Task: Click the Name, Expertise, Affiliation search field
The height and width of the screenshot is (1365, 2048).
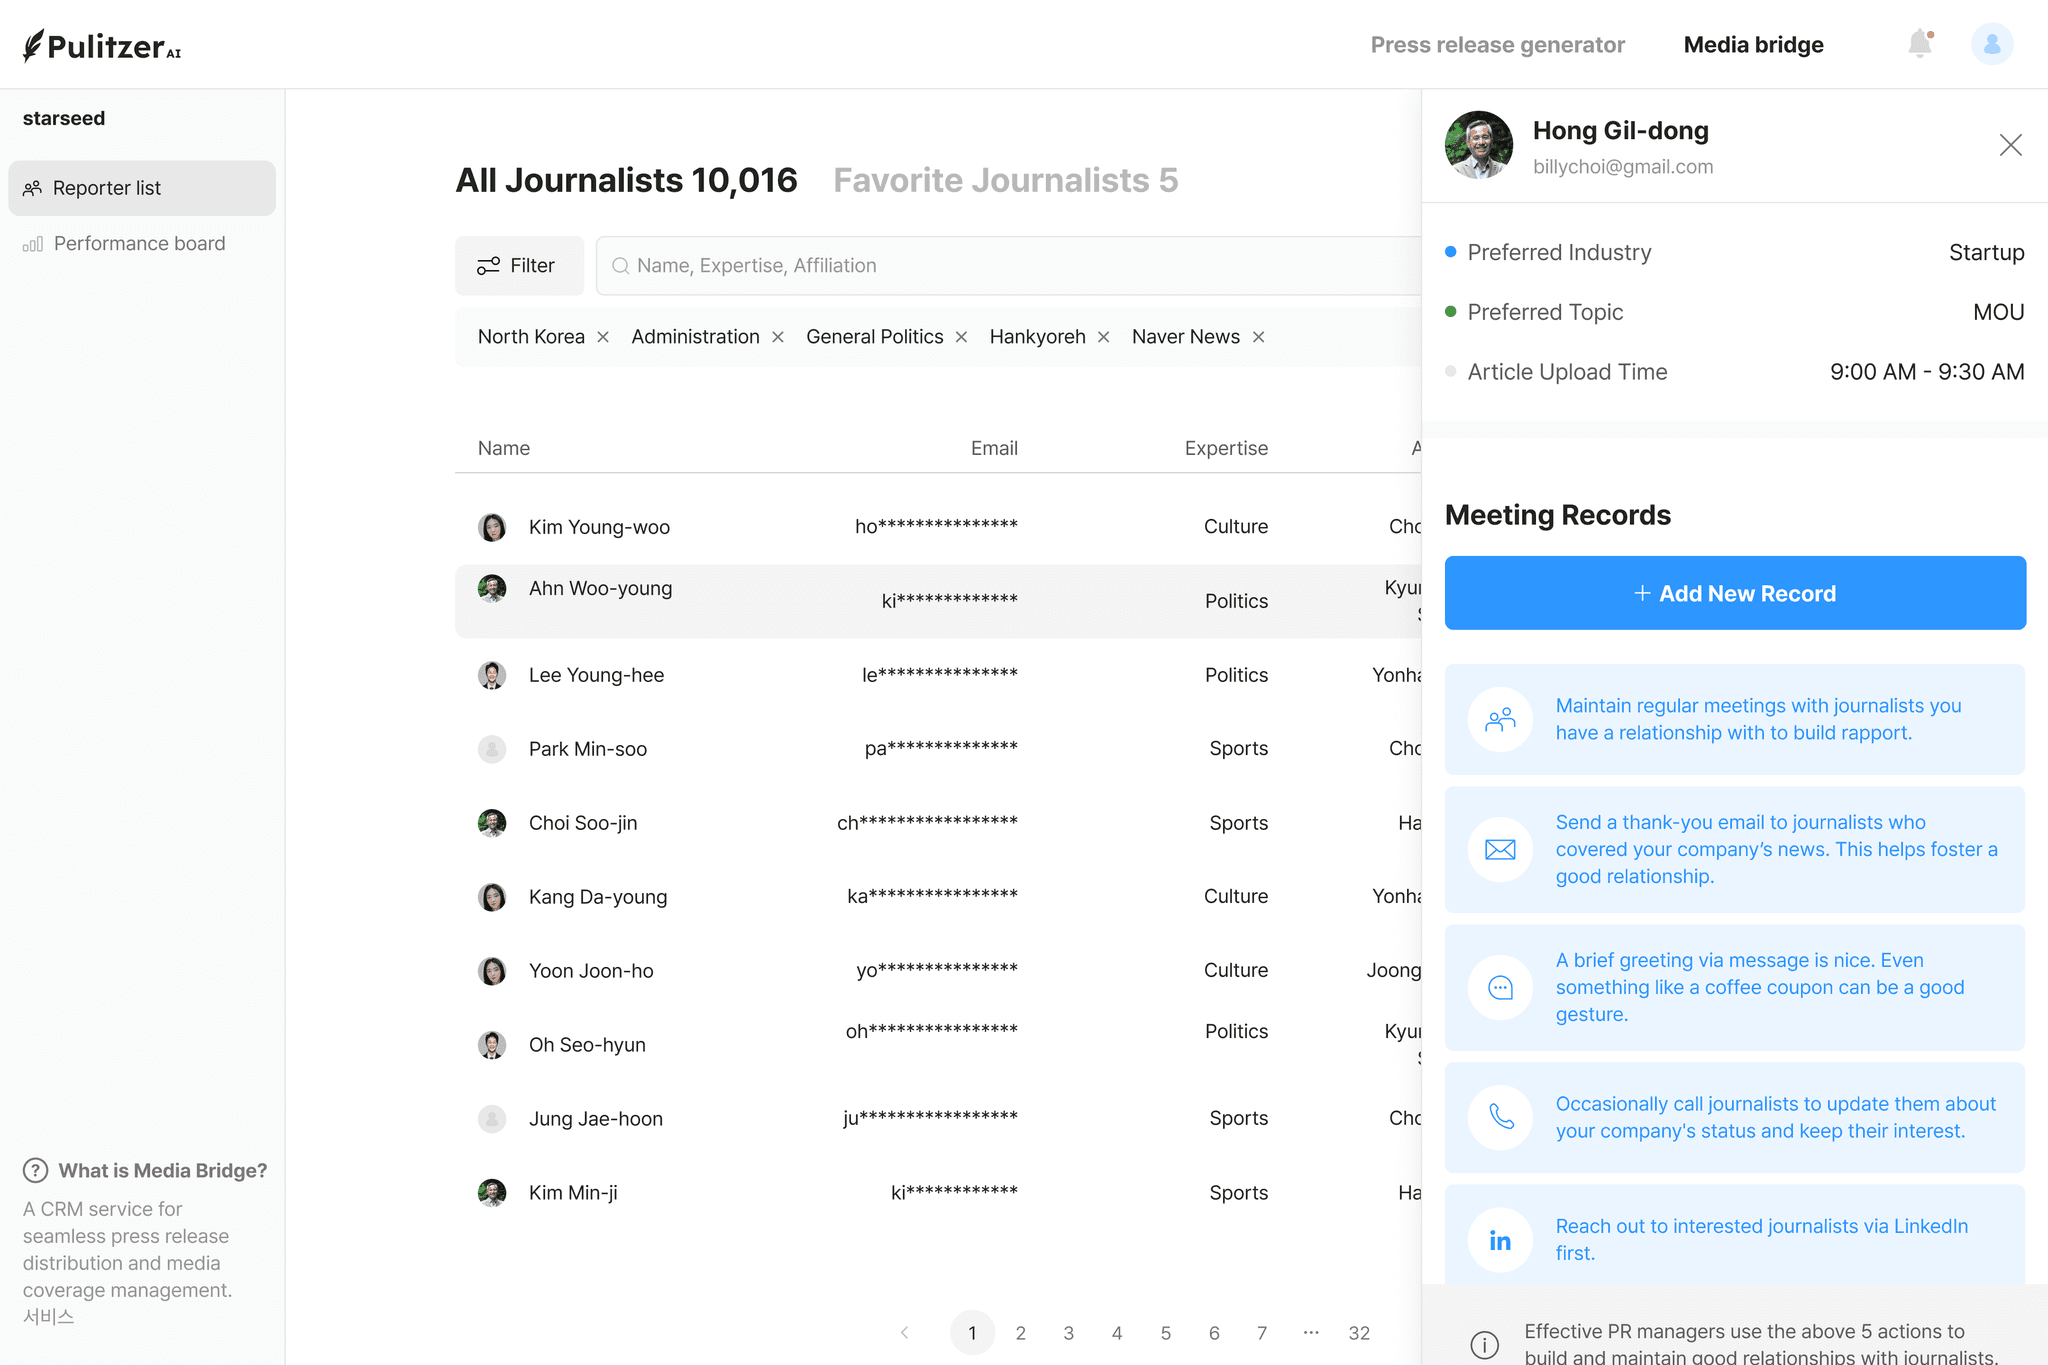Action: click(1010, 265)
